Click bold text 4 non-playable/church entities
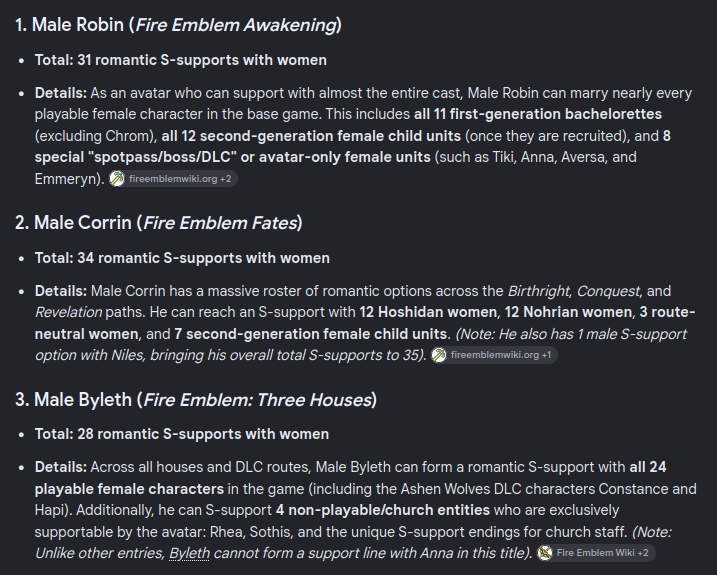This screenshot has width=717, height=575. pyautogui.click(x=383, y=510)
